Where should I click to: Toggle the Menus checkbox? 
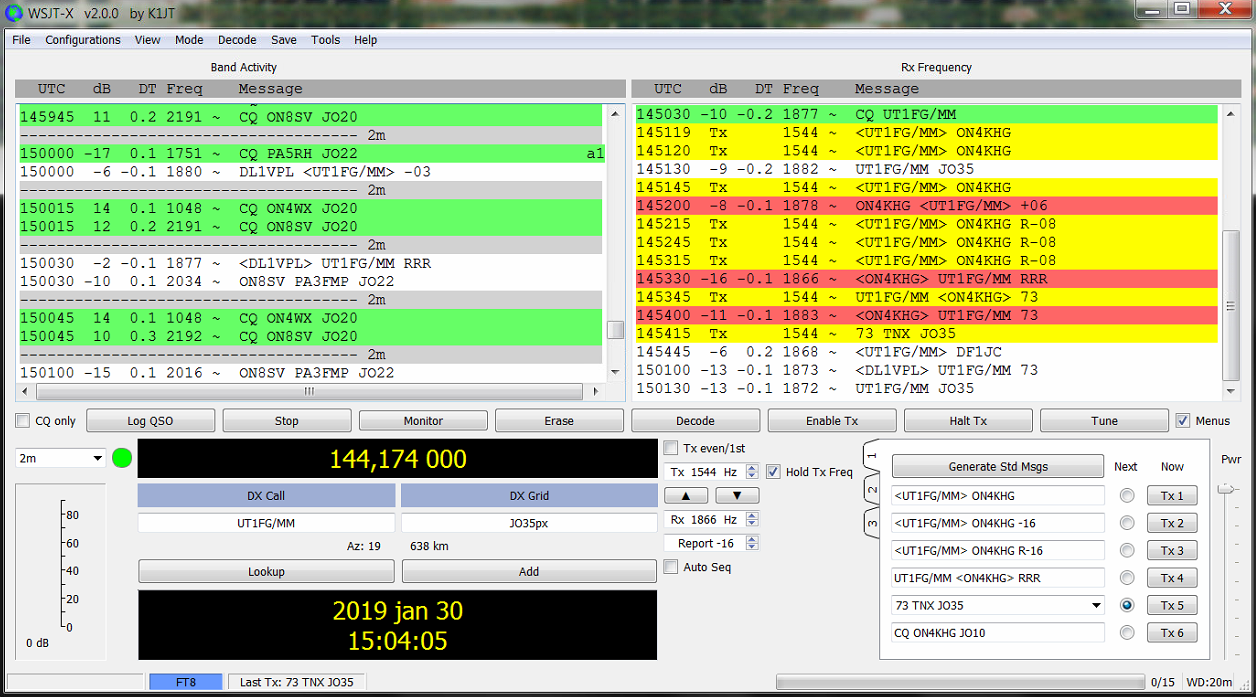coord(1183,421)
